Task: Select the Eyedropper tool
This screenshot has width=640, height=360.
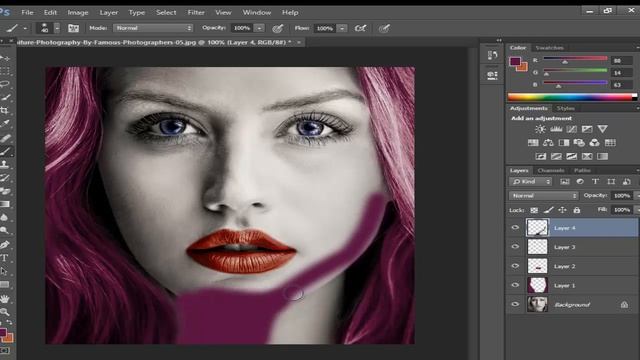Action: pos(5,123)
